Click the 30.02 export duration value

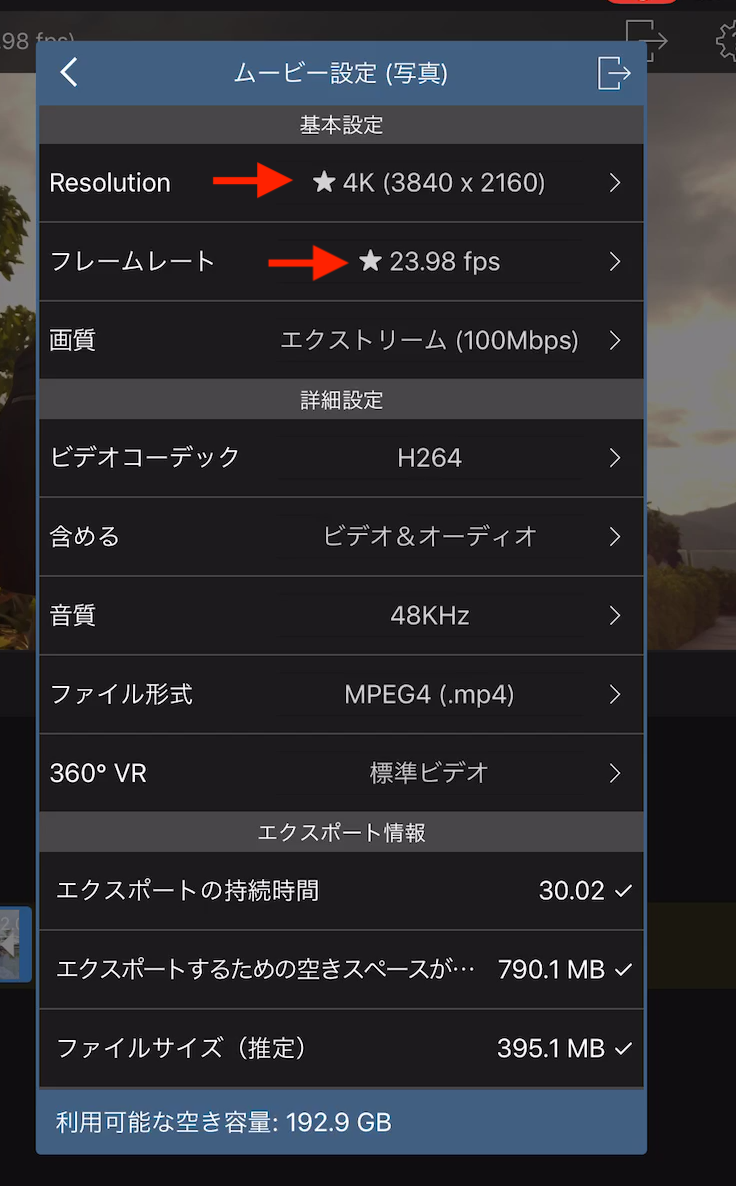571,891
